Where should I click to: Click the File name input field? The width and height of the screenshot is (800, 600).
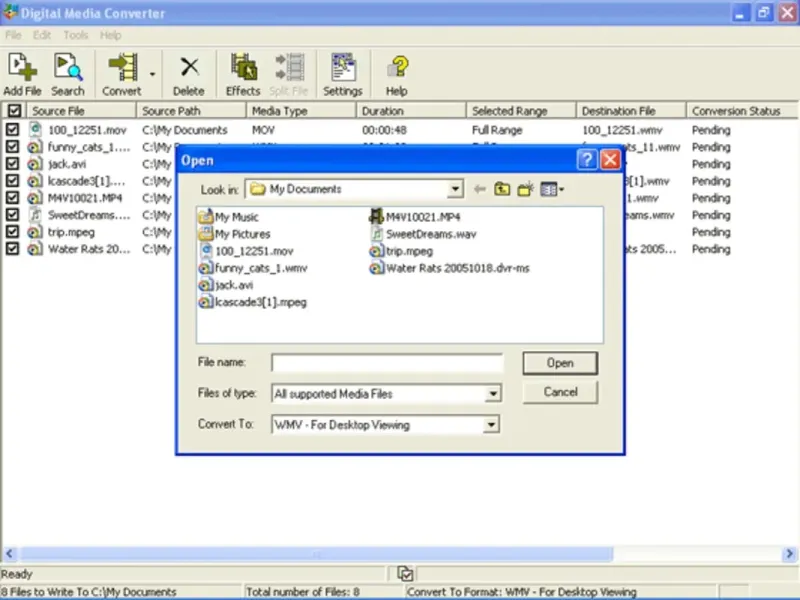(x=387, y=363)
